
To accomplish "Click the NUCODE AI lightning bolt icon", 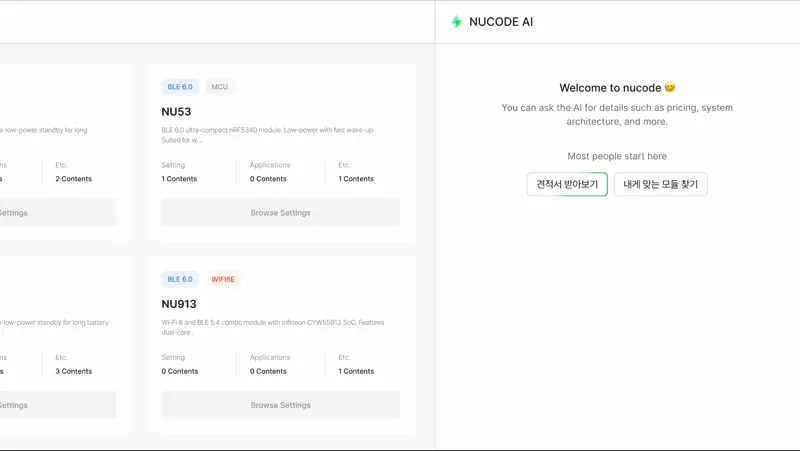I will [457, 22].
